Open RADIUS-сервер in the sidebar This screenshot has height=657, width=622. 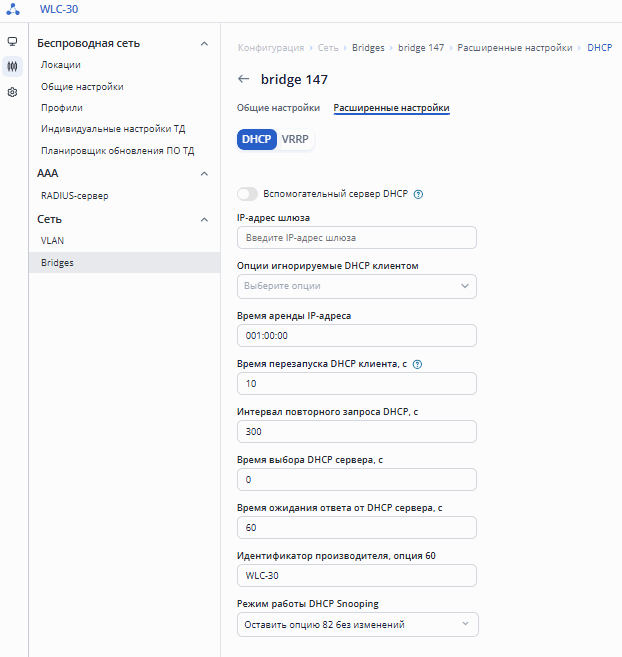(x=75, y=196)
